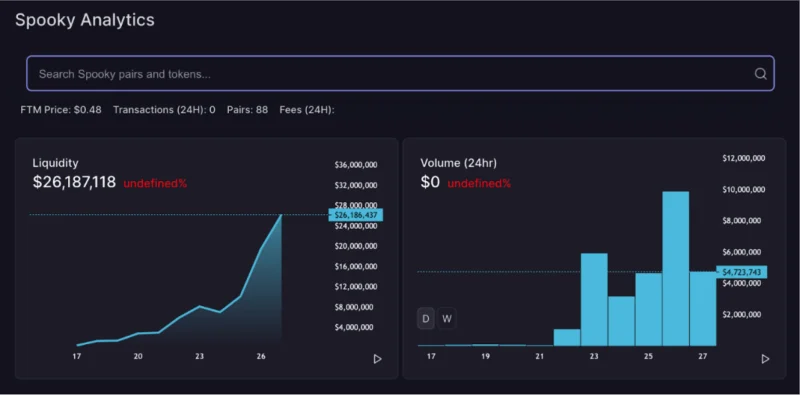Click the Volume (24hr) chart title
800x395 pixels.
459,163
